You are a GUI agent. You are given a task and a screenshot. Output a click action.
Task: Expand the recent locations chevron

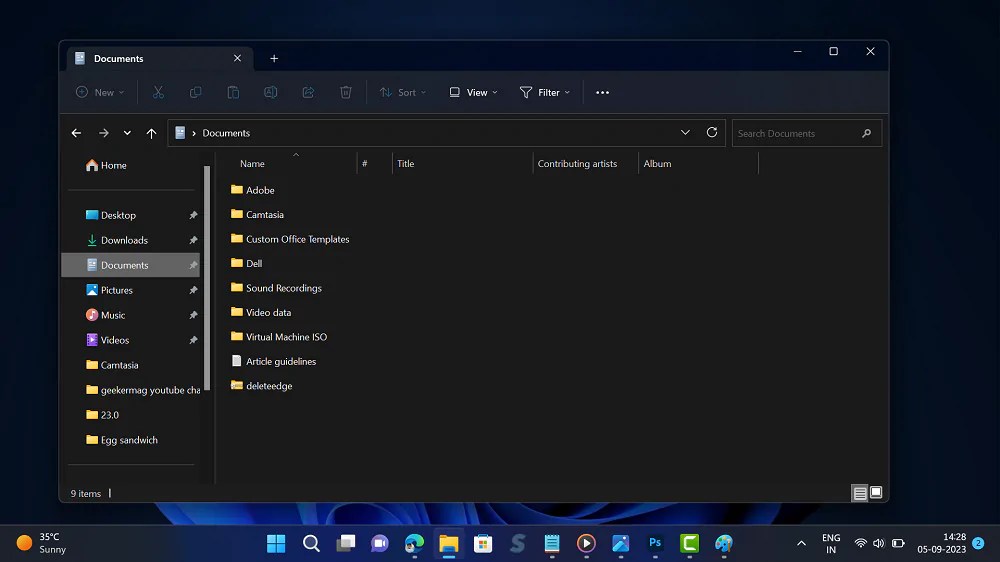[x=127, y=133]
